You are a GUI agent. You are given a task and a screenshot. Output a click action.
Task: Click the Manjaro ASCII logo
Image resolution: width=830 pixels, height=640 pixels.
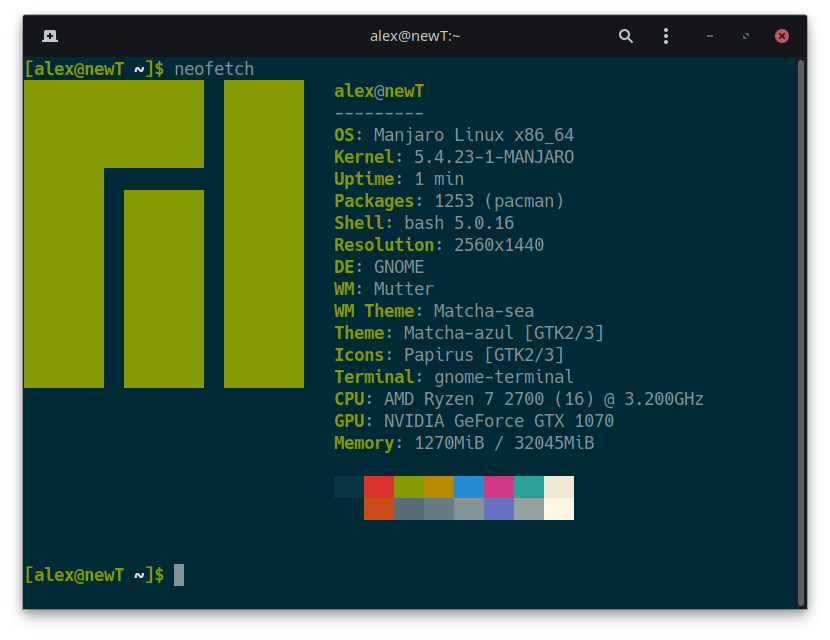164,234
